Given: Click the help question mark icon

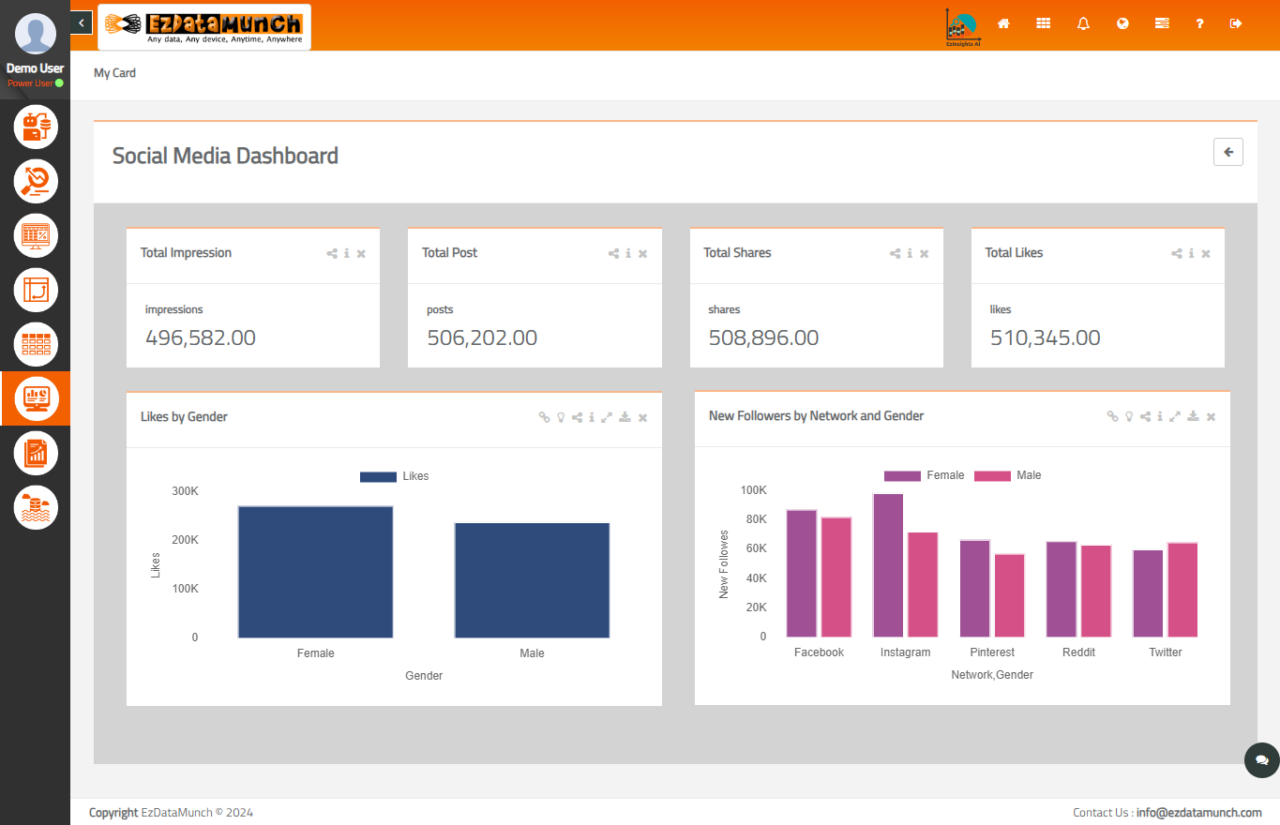Looking at the screenshot, I should (x=1199, y=23).
